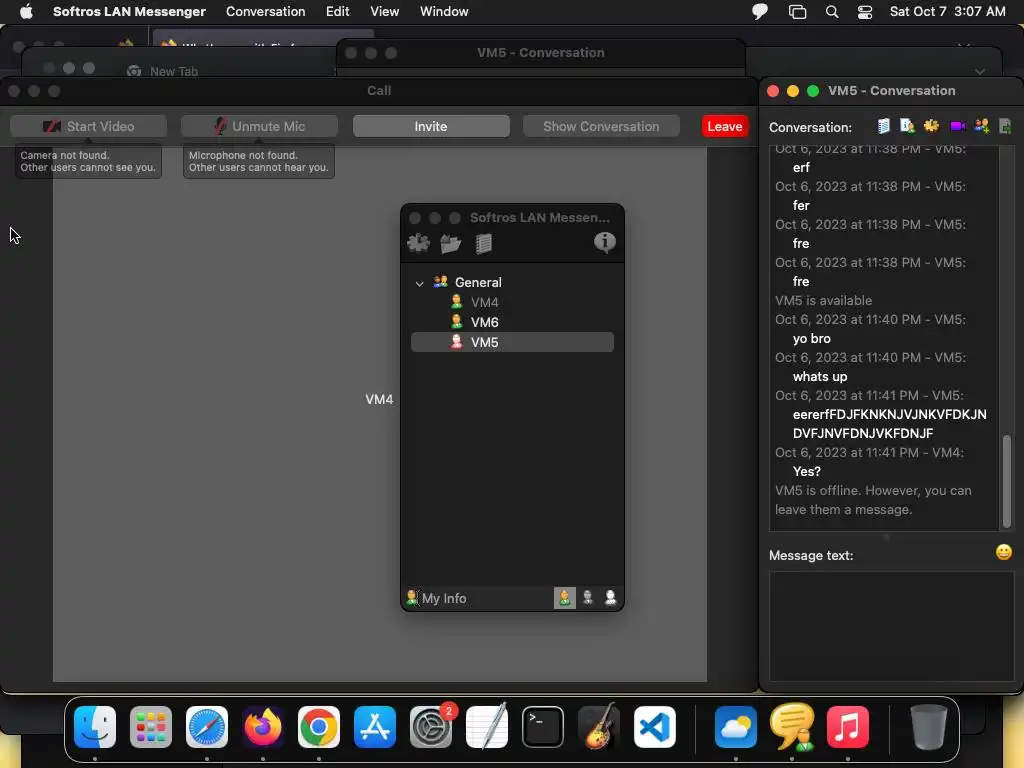This screenshot has height=768, width=1024.
Task: Open Music app from the dock
Action: coord(848,727)
